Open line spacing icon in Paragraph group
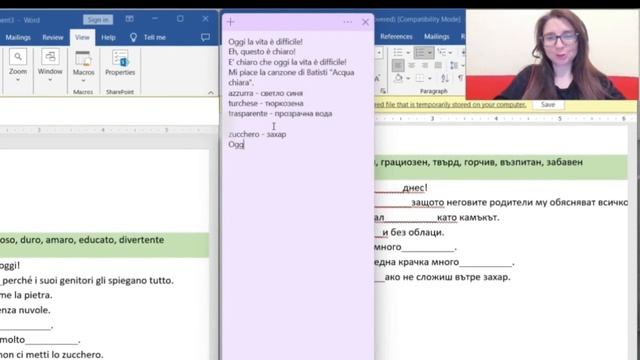This screenshot has width=640, height=360. pyautogui.click(x=454, y=65)
